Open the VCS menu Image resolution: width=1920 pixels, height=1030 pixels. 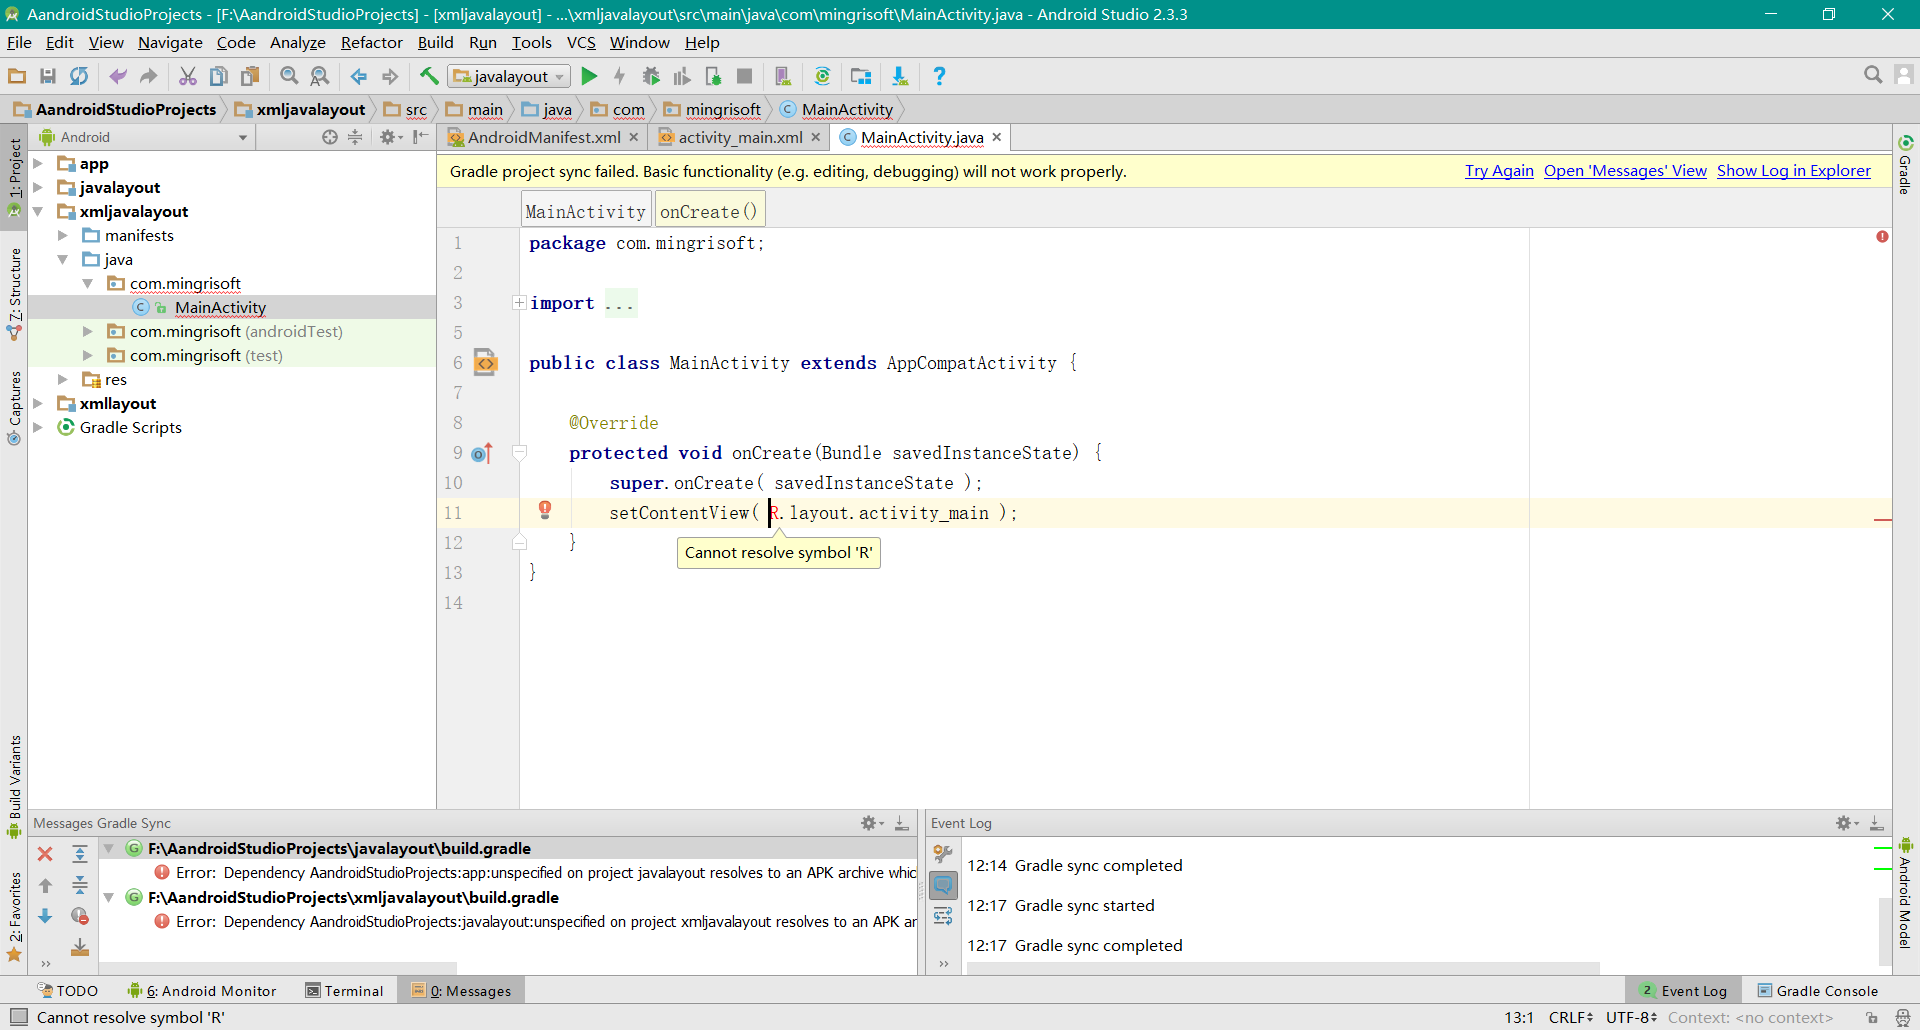point(581,42)
